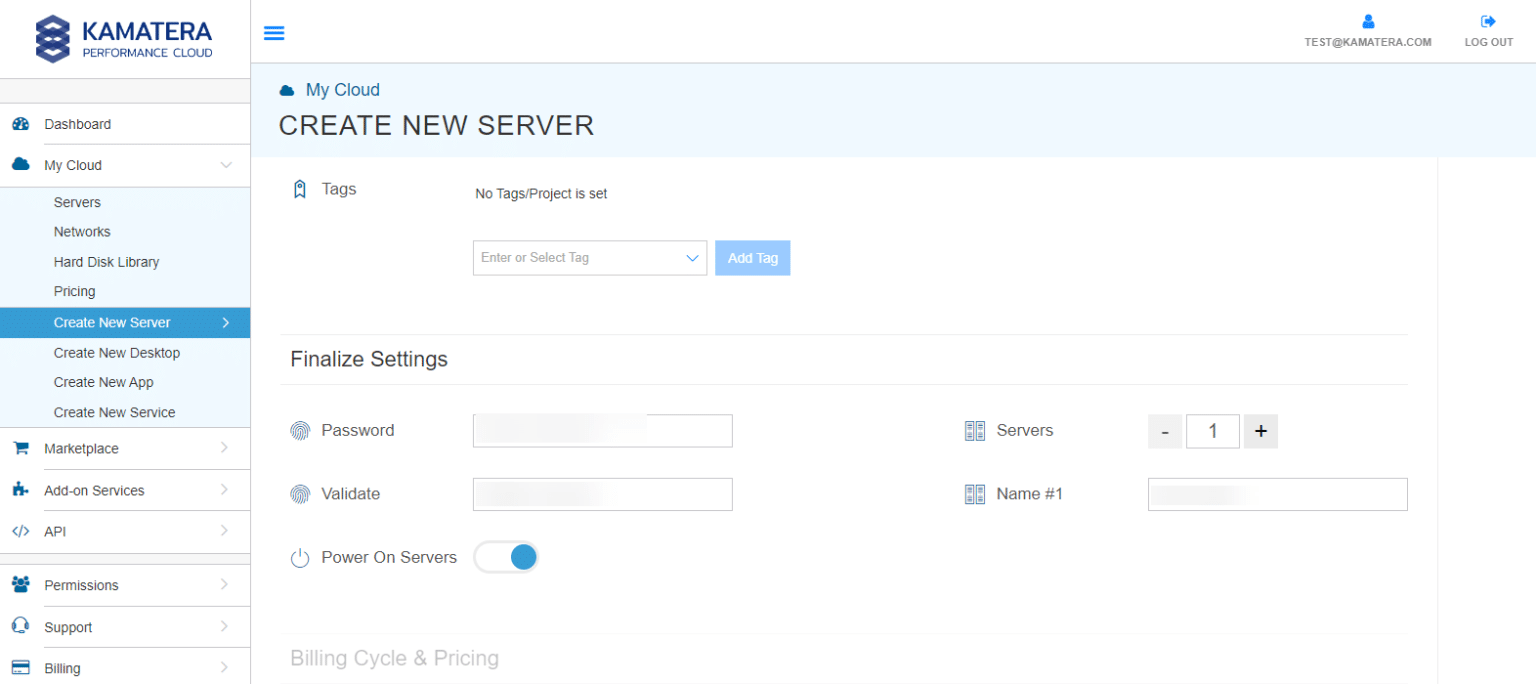This screenshot has width=1536, height=684.
Task: Toggle the Power On Servers switch
Action: 506,556
